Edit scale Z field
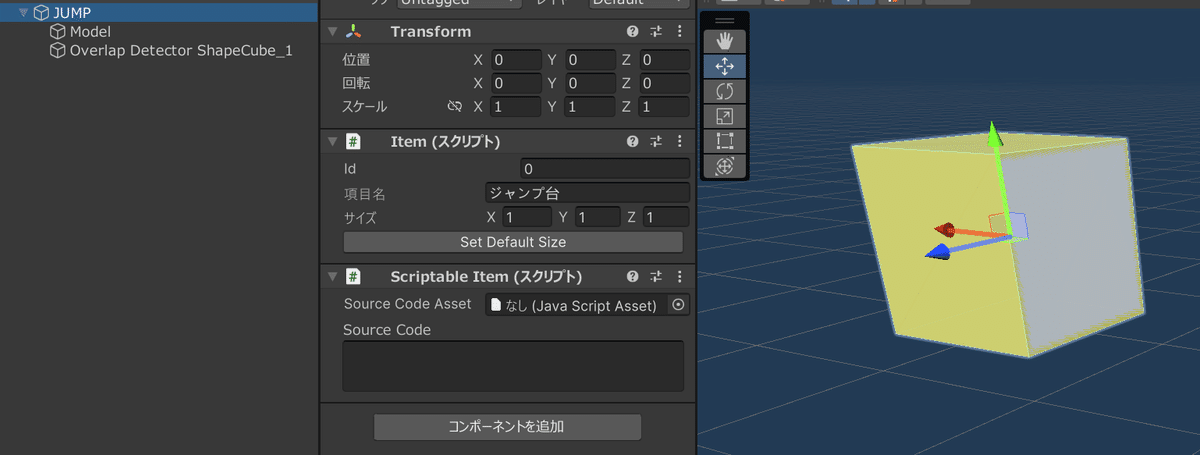1200x455 pixels. point(664,106)
